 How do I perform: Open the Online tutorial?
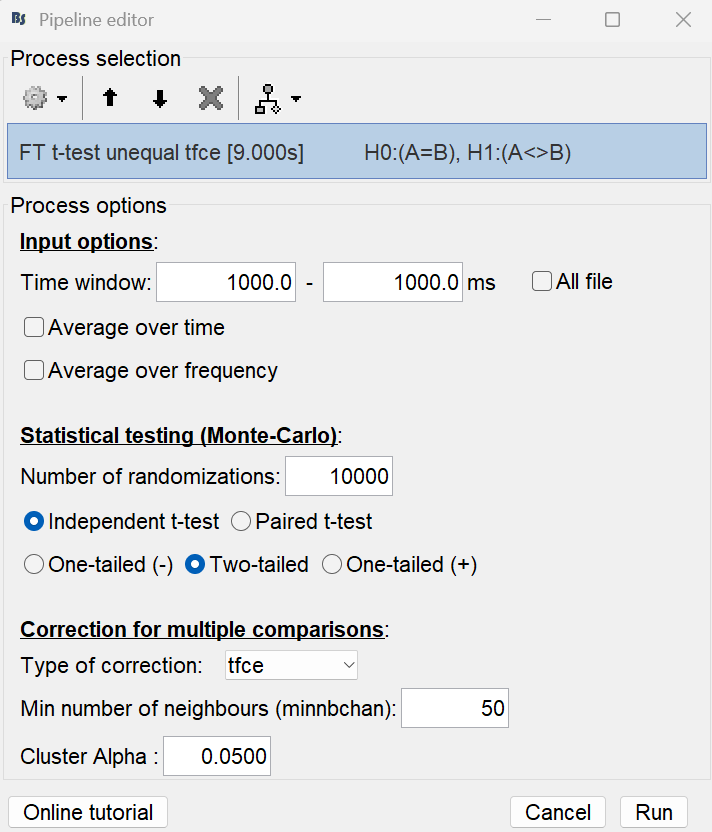click(x=88, y=812)
